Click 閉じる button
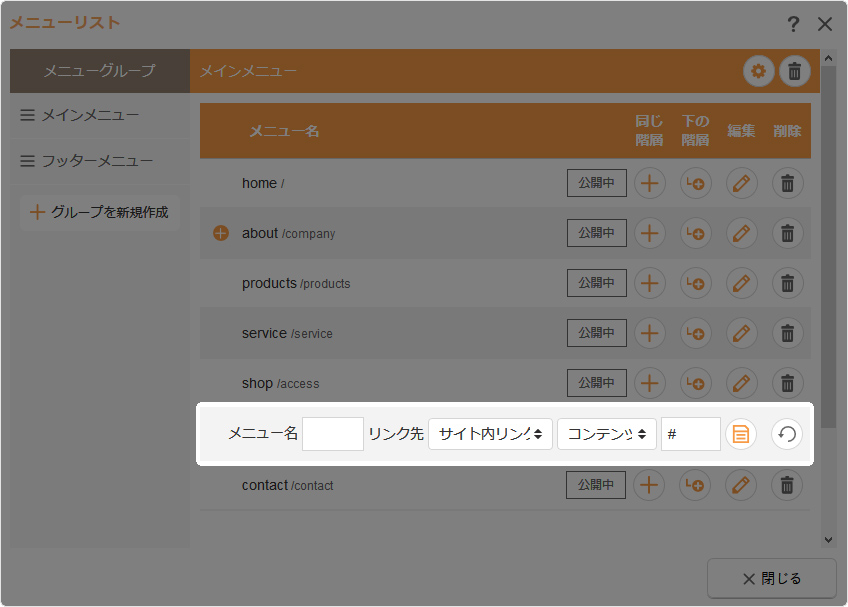 click(772, 579)
